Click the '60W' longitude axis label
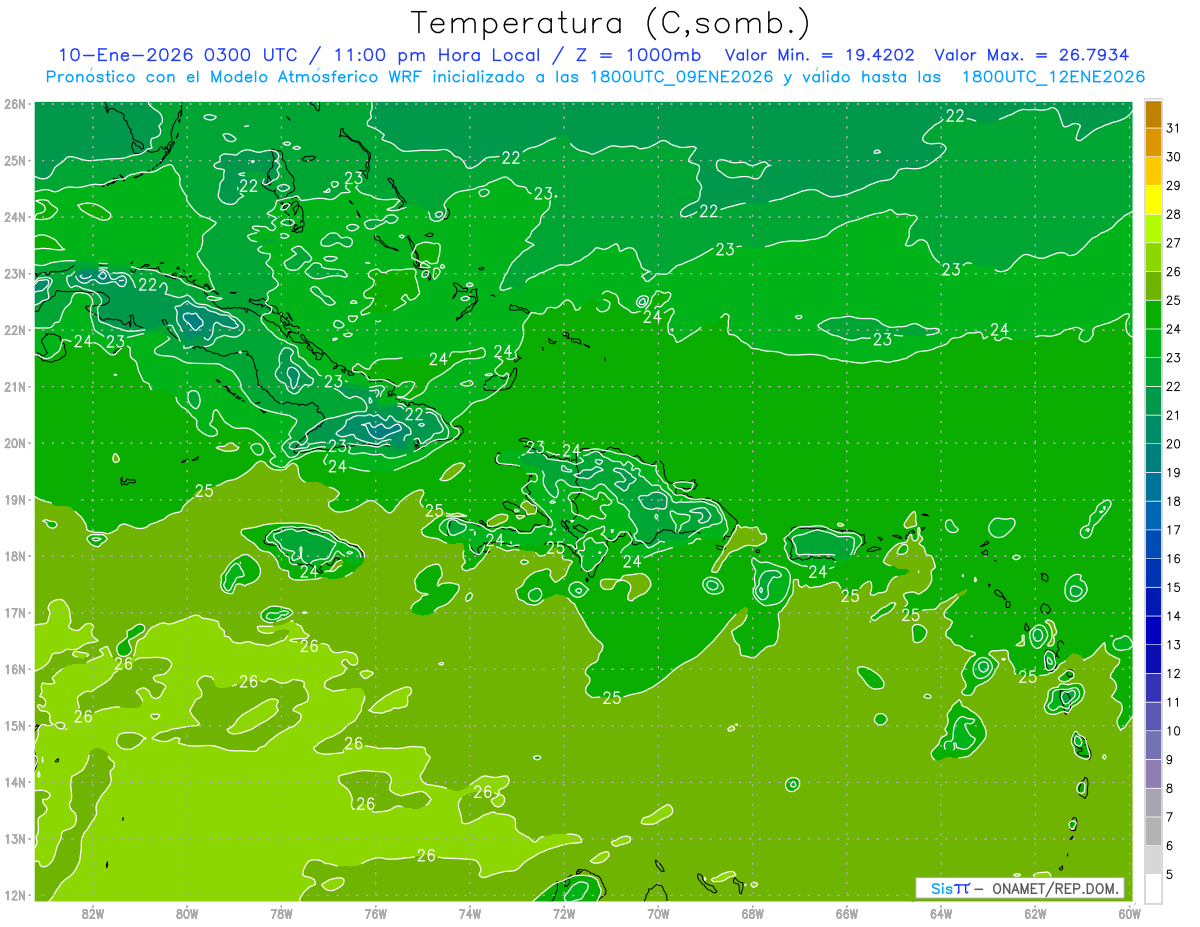The height and width of the screenshot is (927, 1200). 1130,914
